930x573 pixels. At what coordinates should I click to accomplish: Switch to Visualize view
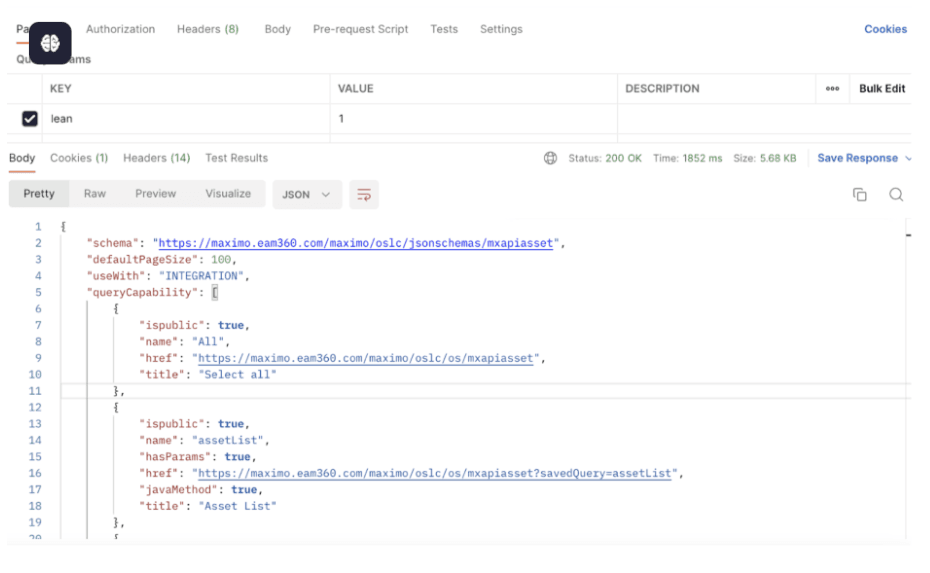228,194
